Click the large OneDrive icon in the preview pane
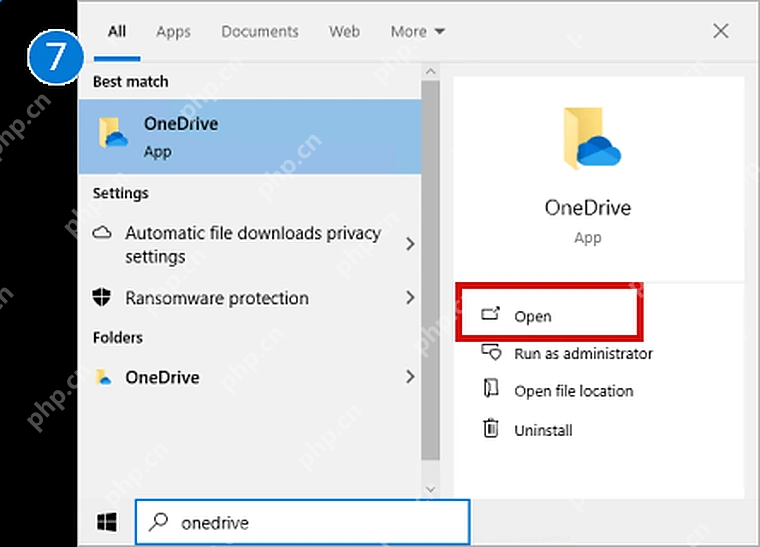 click(592, 139)
